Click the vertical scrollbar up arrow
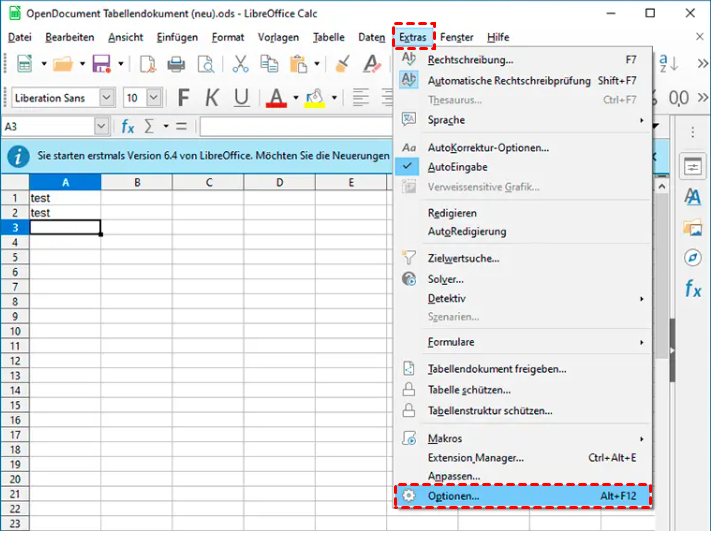Image resolution: width=711 pixels, height=533 pixels. pyautogui.click(x=662, y=186)
